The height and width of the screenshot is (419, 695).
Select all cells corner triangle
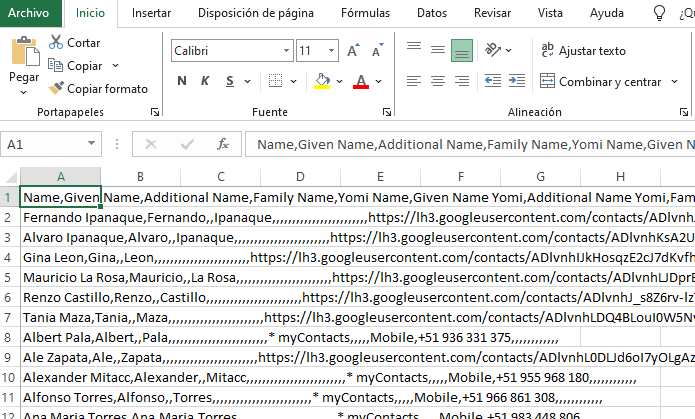pos(11,177)
